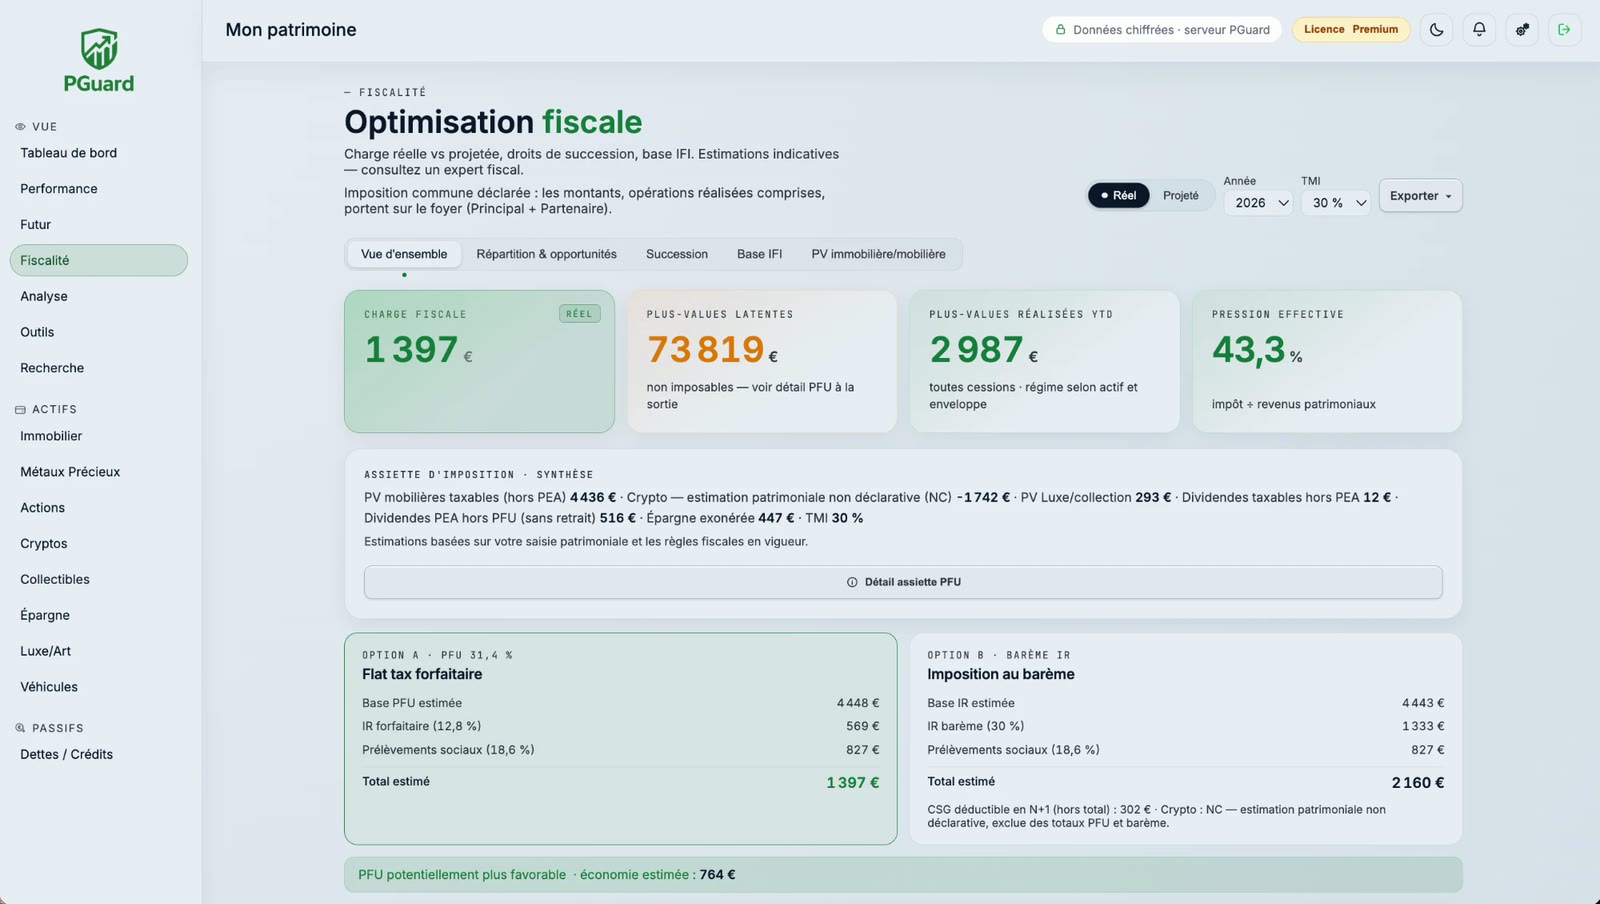1600x904 pixels.
Task: Open Collectibles in the sidebar
Action: tap(99, 580)
